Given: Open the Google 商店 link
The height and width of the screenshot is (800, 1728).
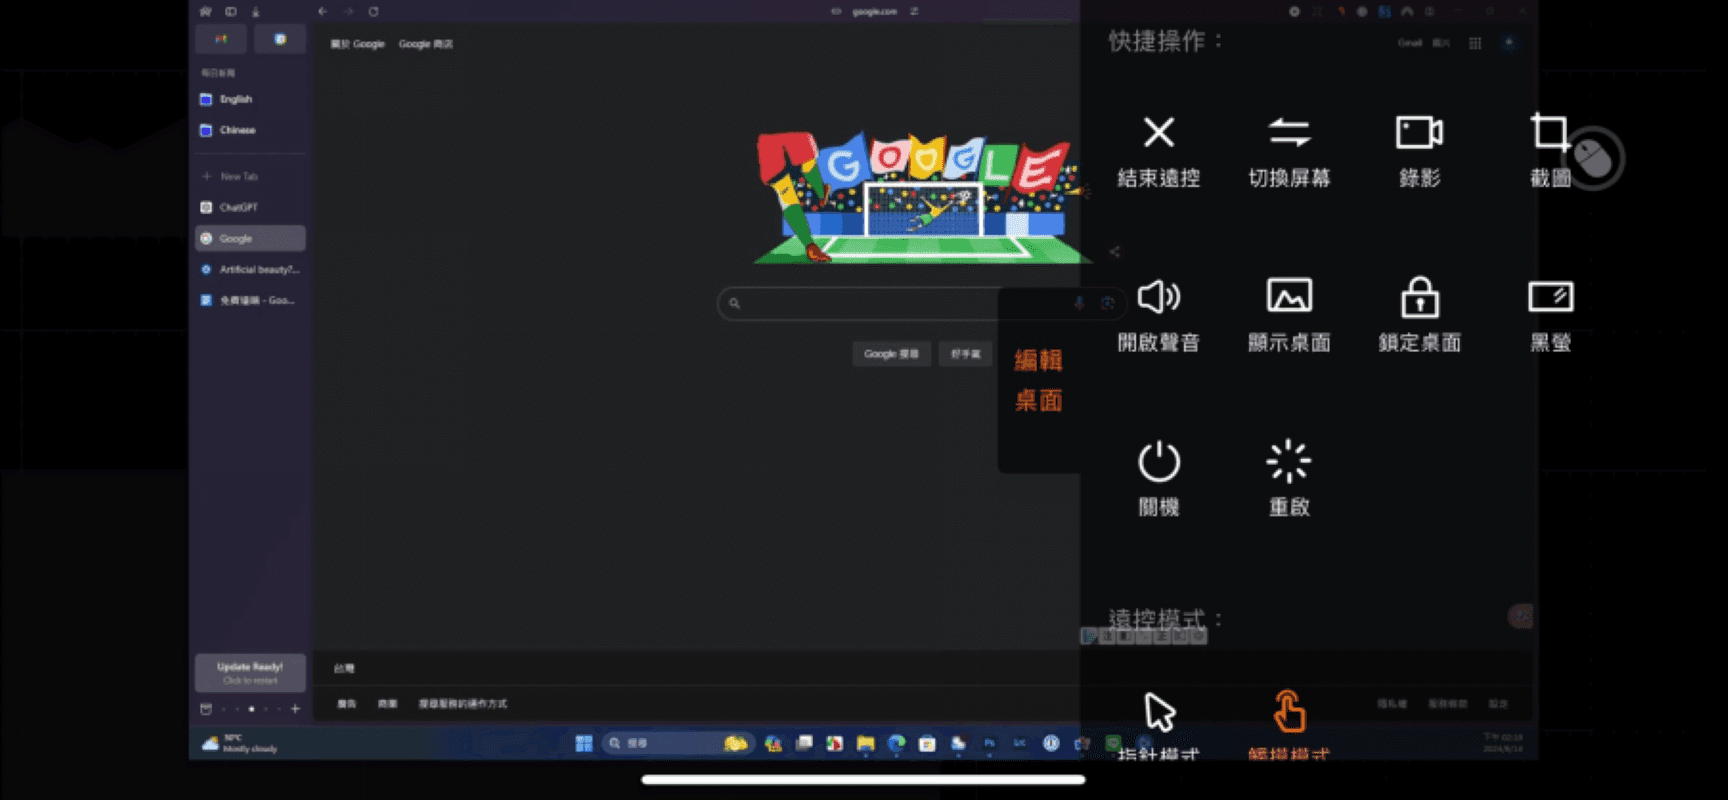Looking at the screenshot, I should [426, 44].
